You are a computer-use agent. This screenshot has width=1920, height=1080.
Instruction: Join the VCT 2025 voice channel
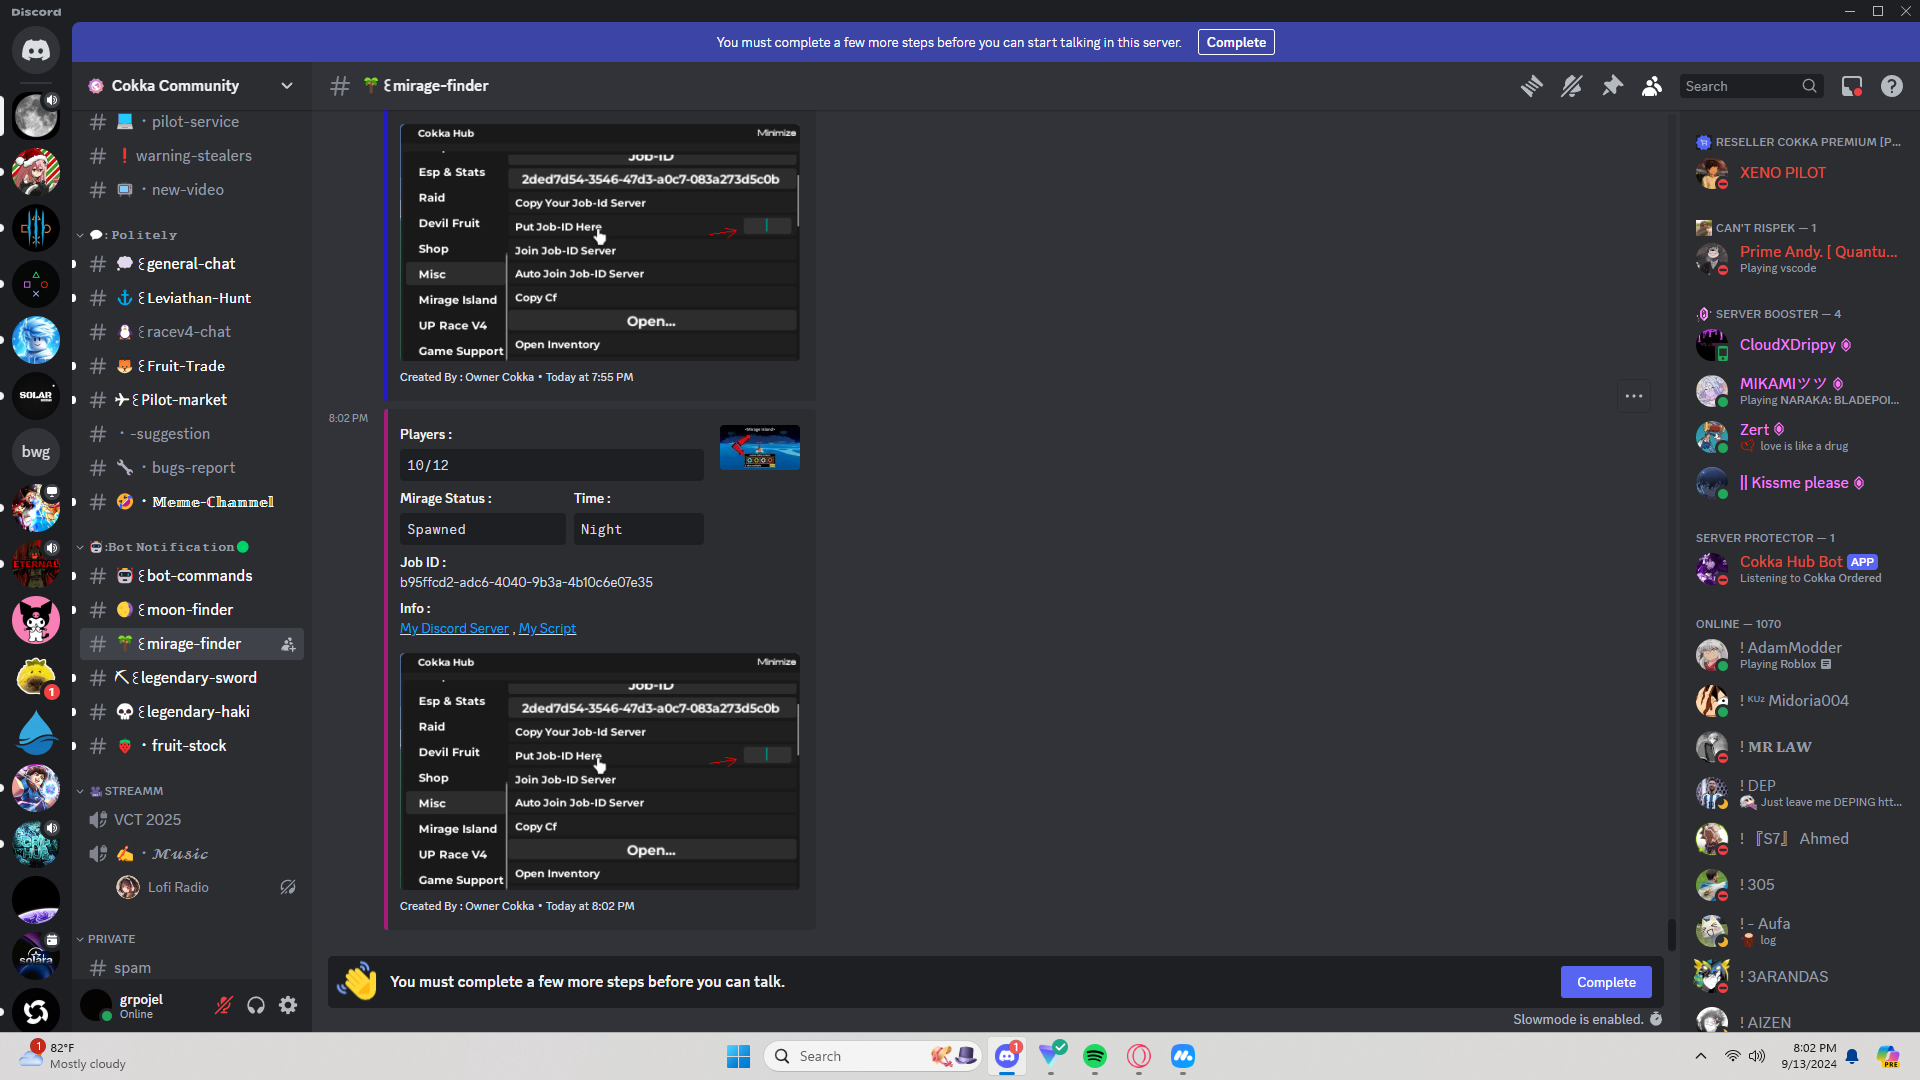coord(192,820)
